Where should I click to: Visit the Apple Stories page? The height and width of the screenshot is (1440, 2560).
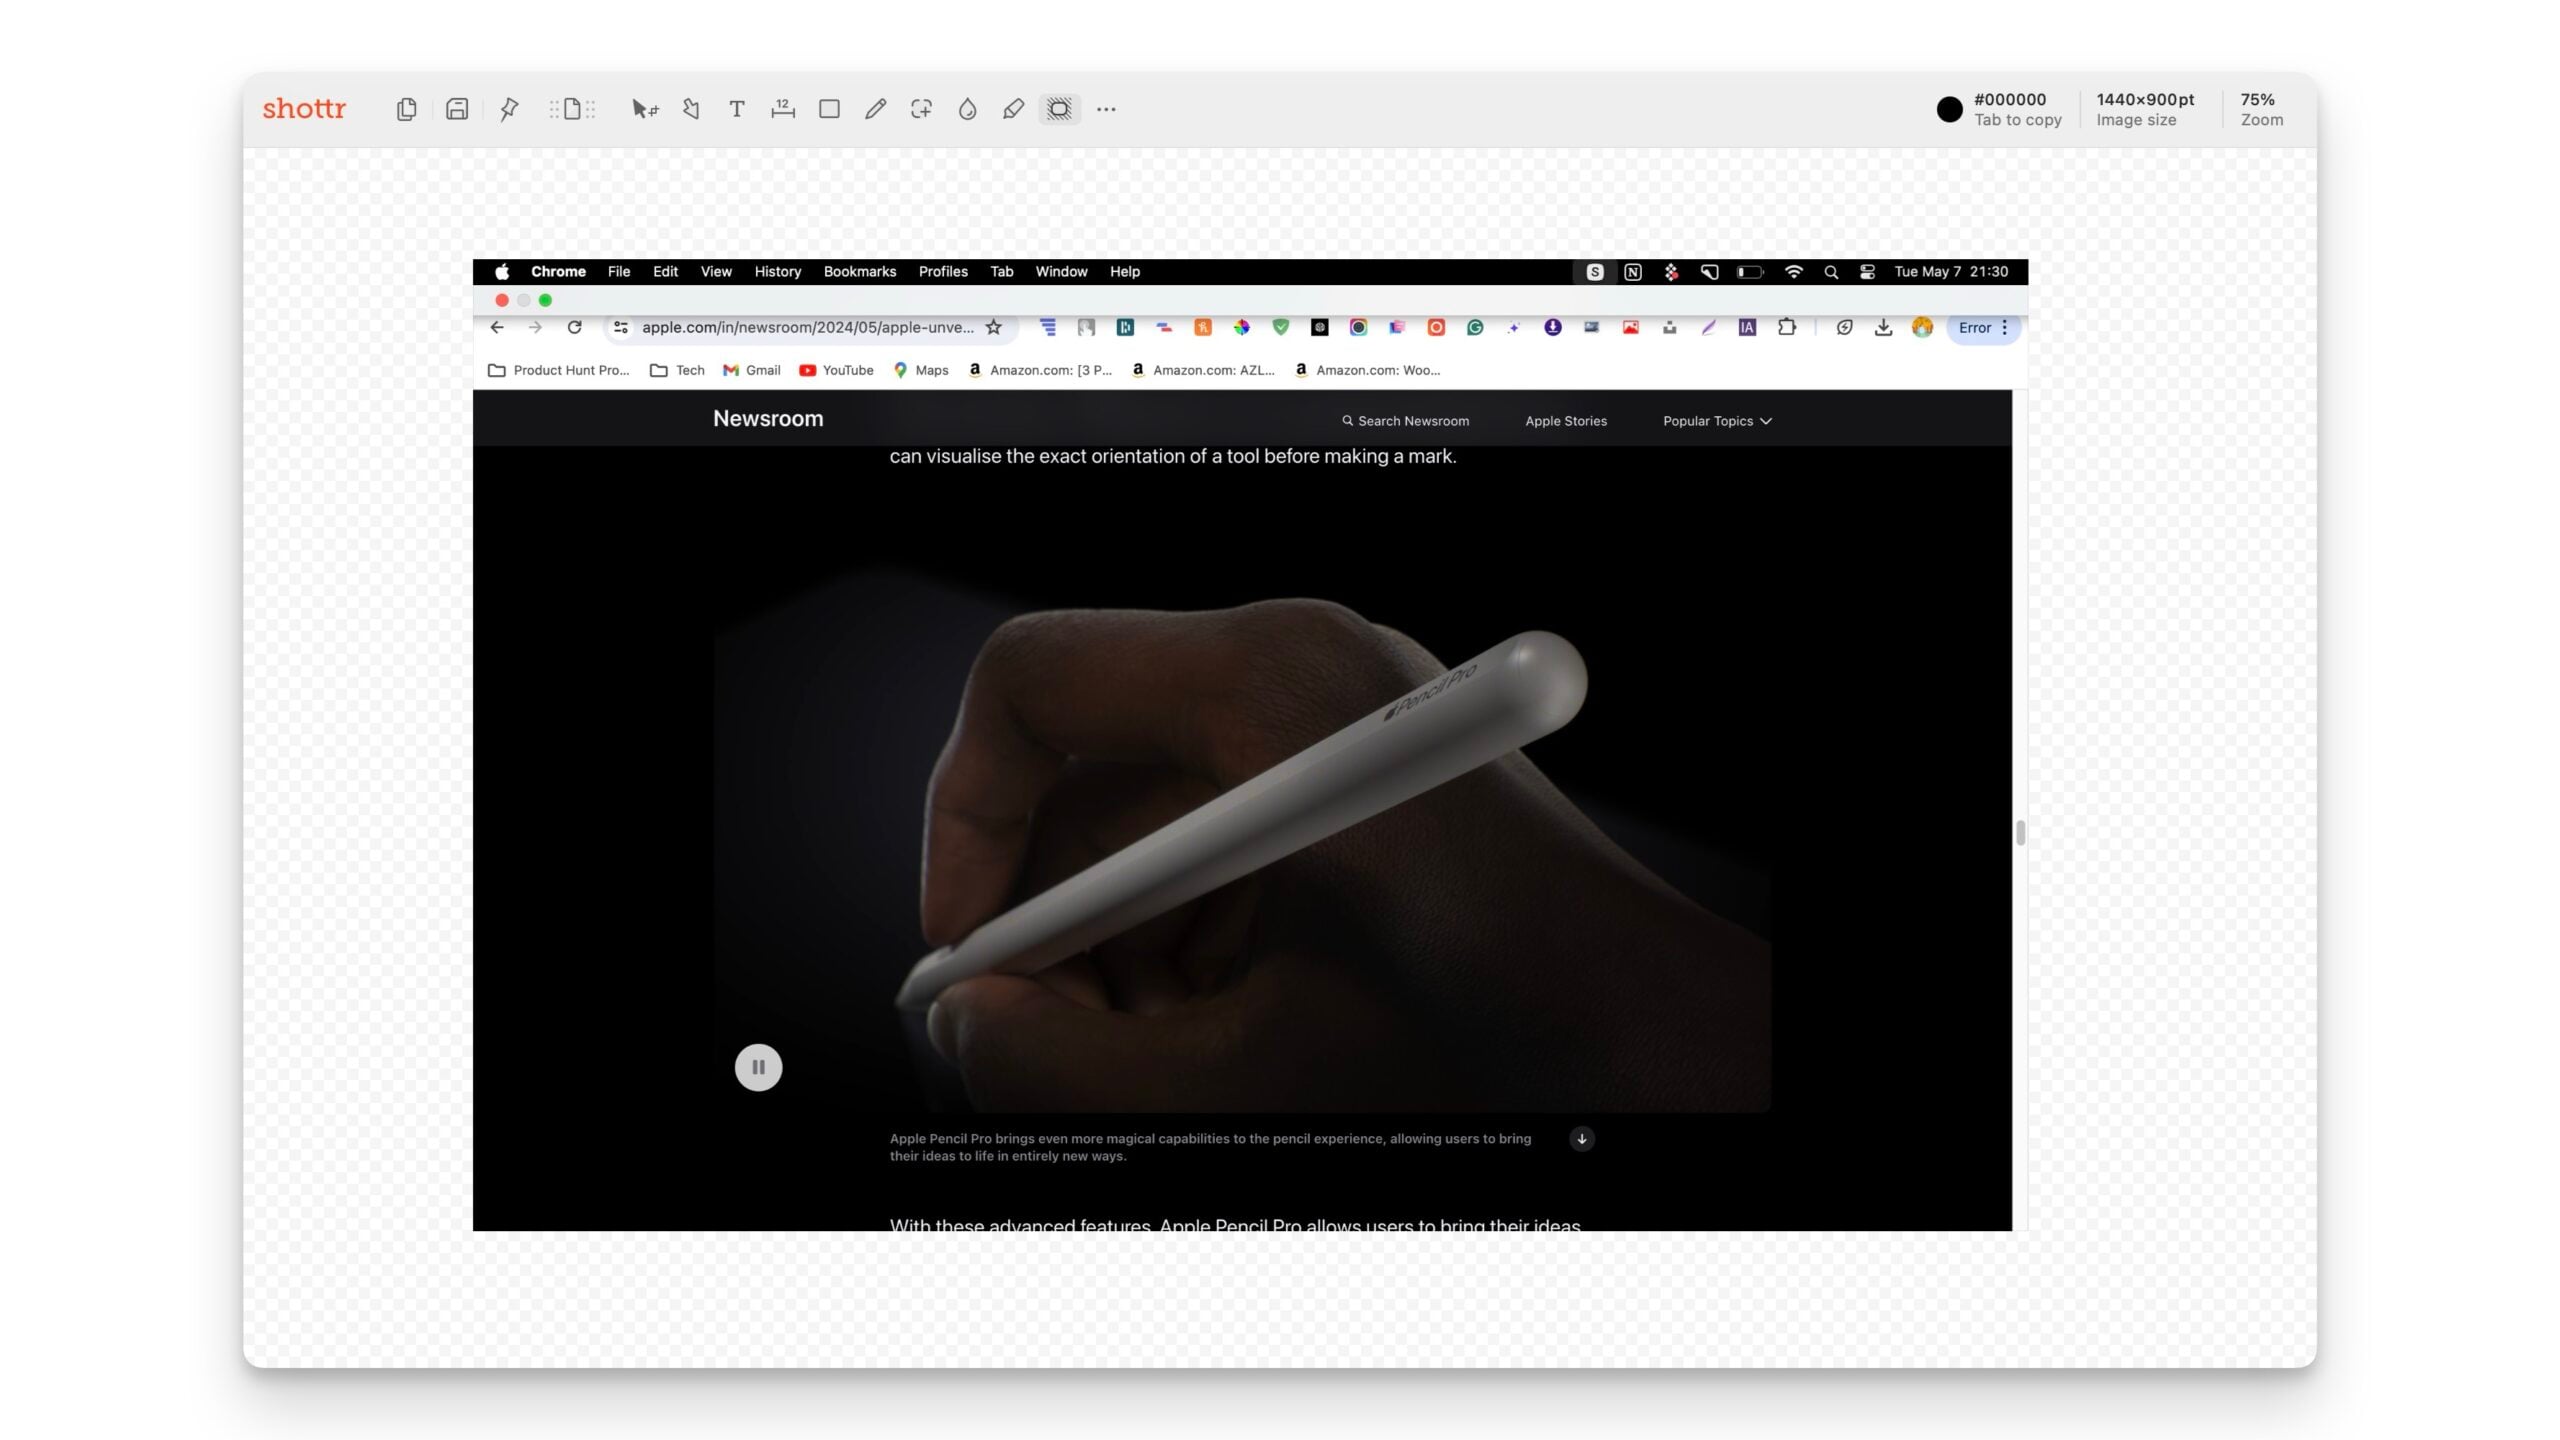[1565, 420]
